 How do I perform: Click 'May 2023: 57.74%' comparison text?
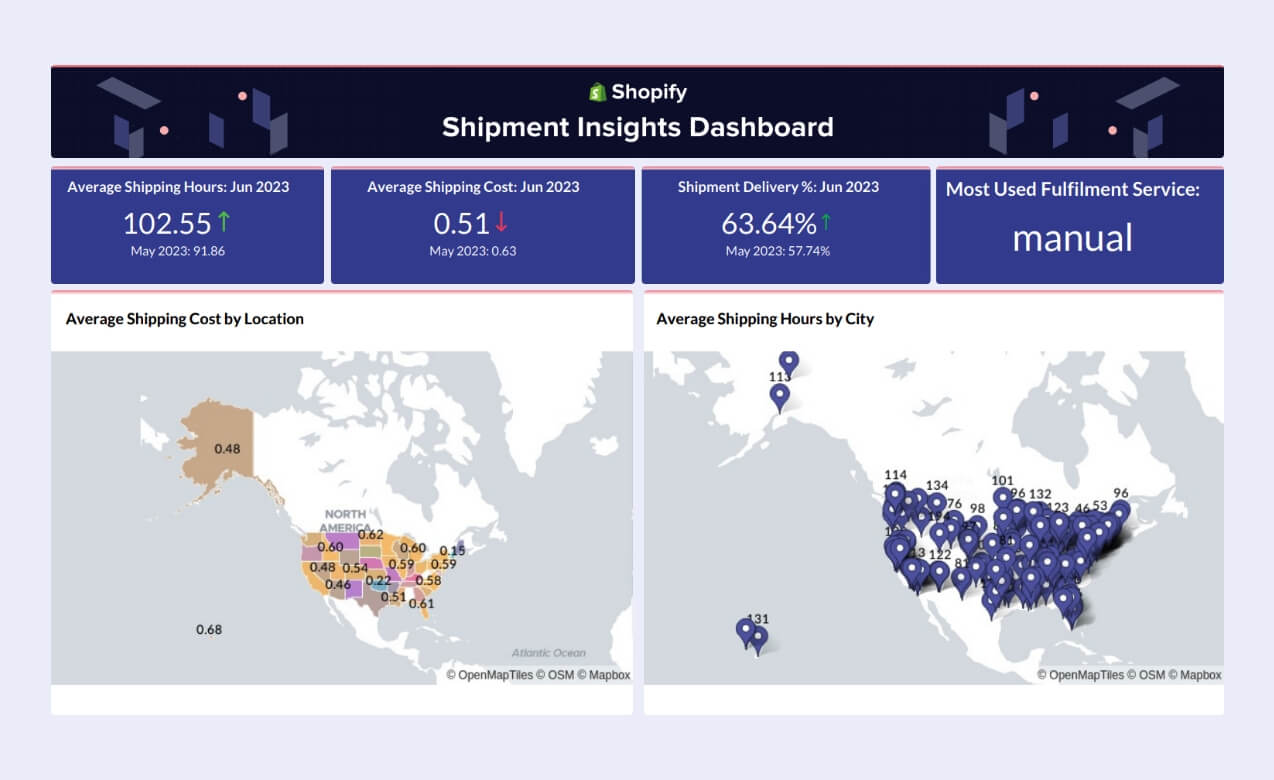[778, 251]
